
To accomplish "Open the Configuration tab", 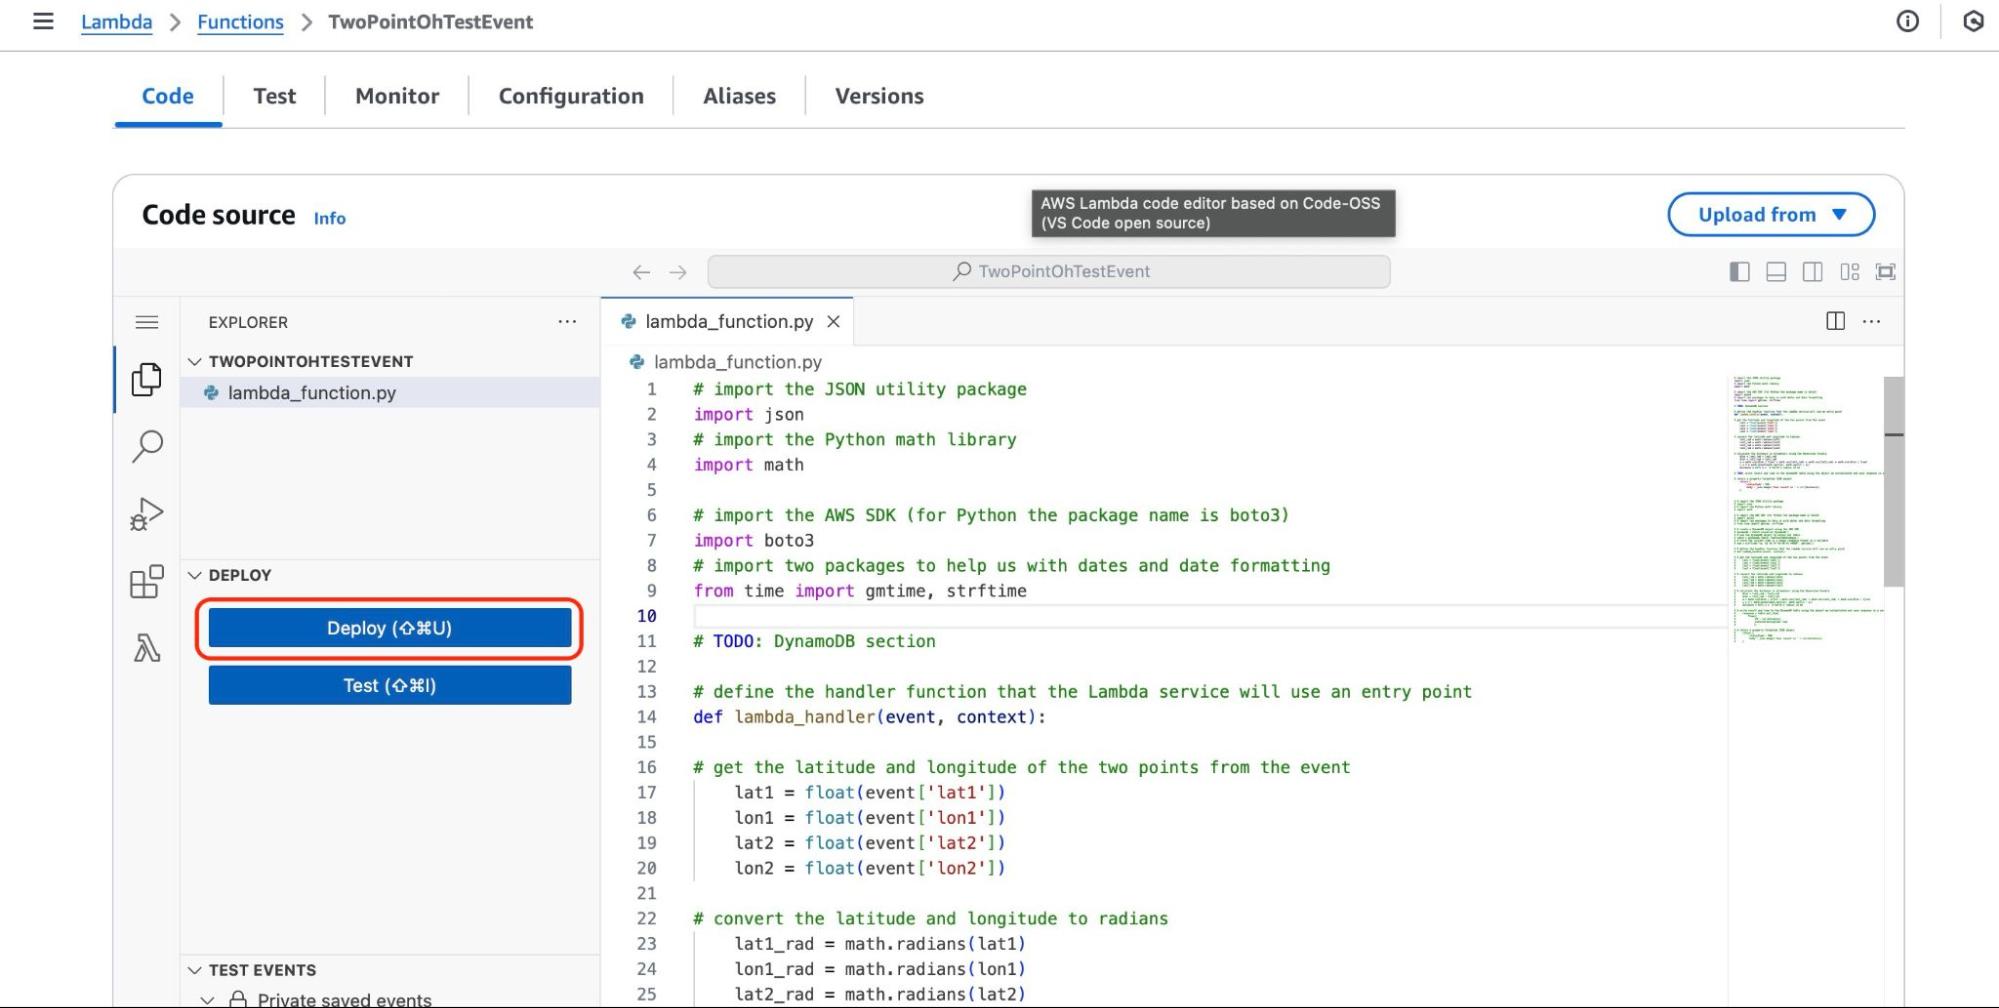I will click(571, 96).
